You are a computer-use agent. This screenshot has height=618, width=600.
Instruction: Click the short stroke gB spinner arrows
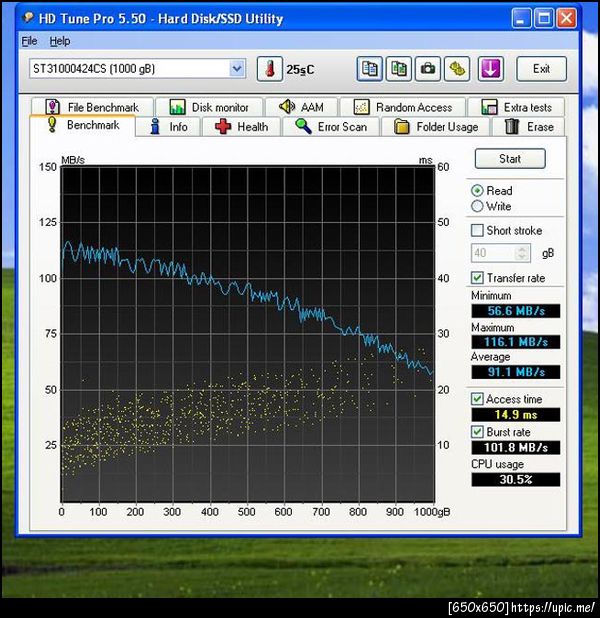(522, 253)
